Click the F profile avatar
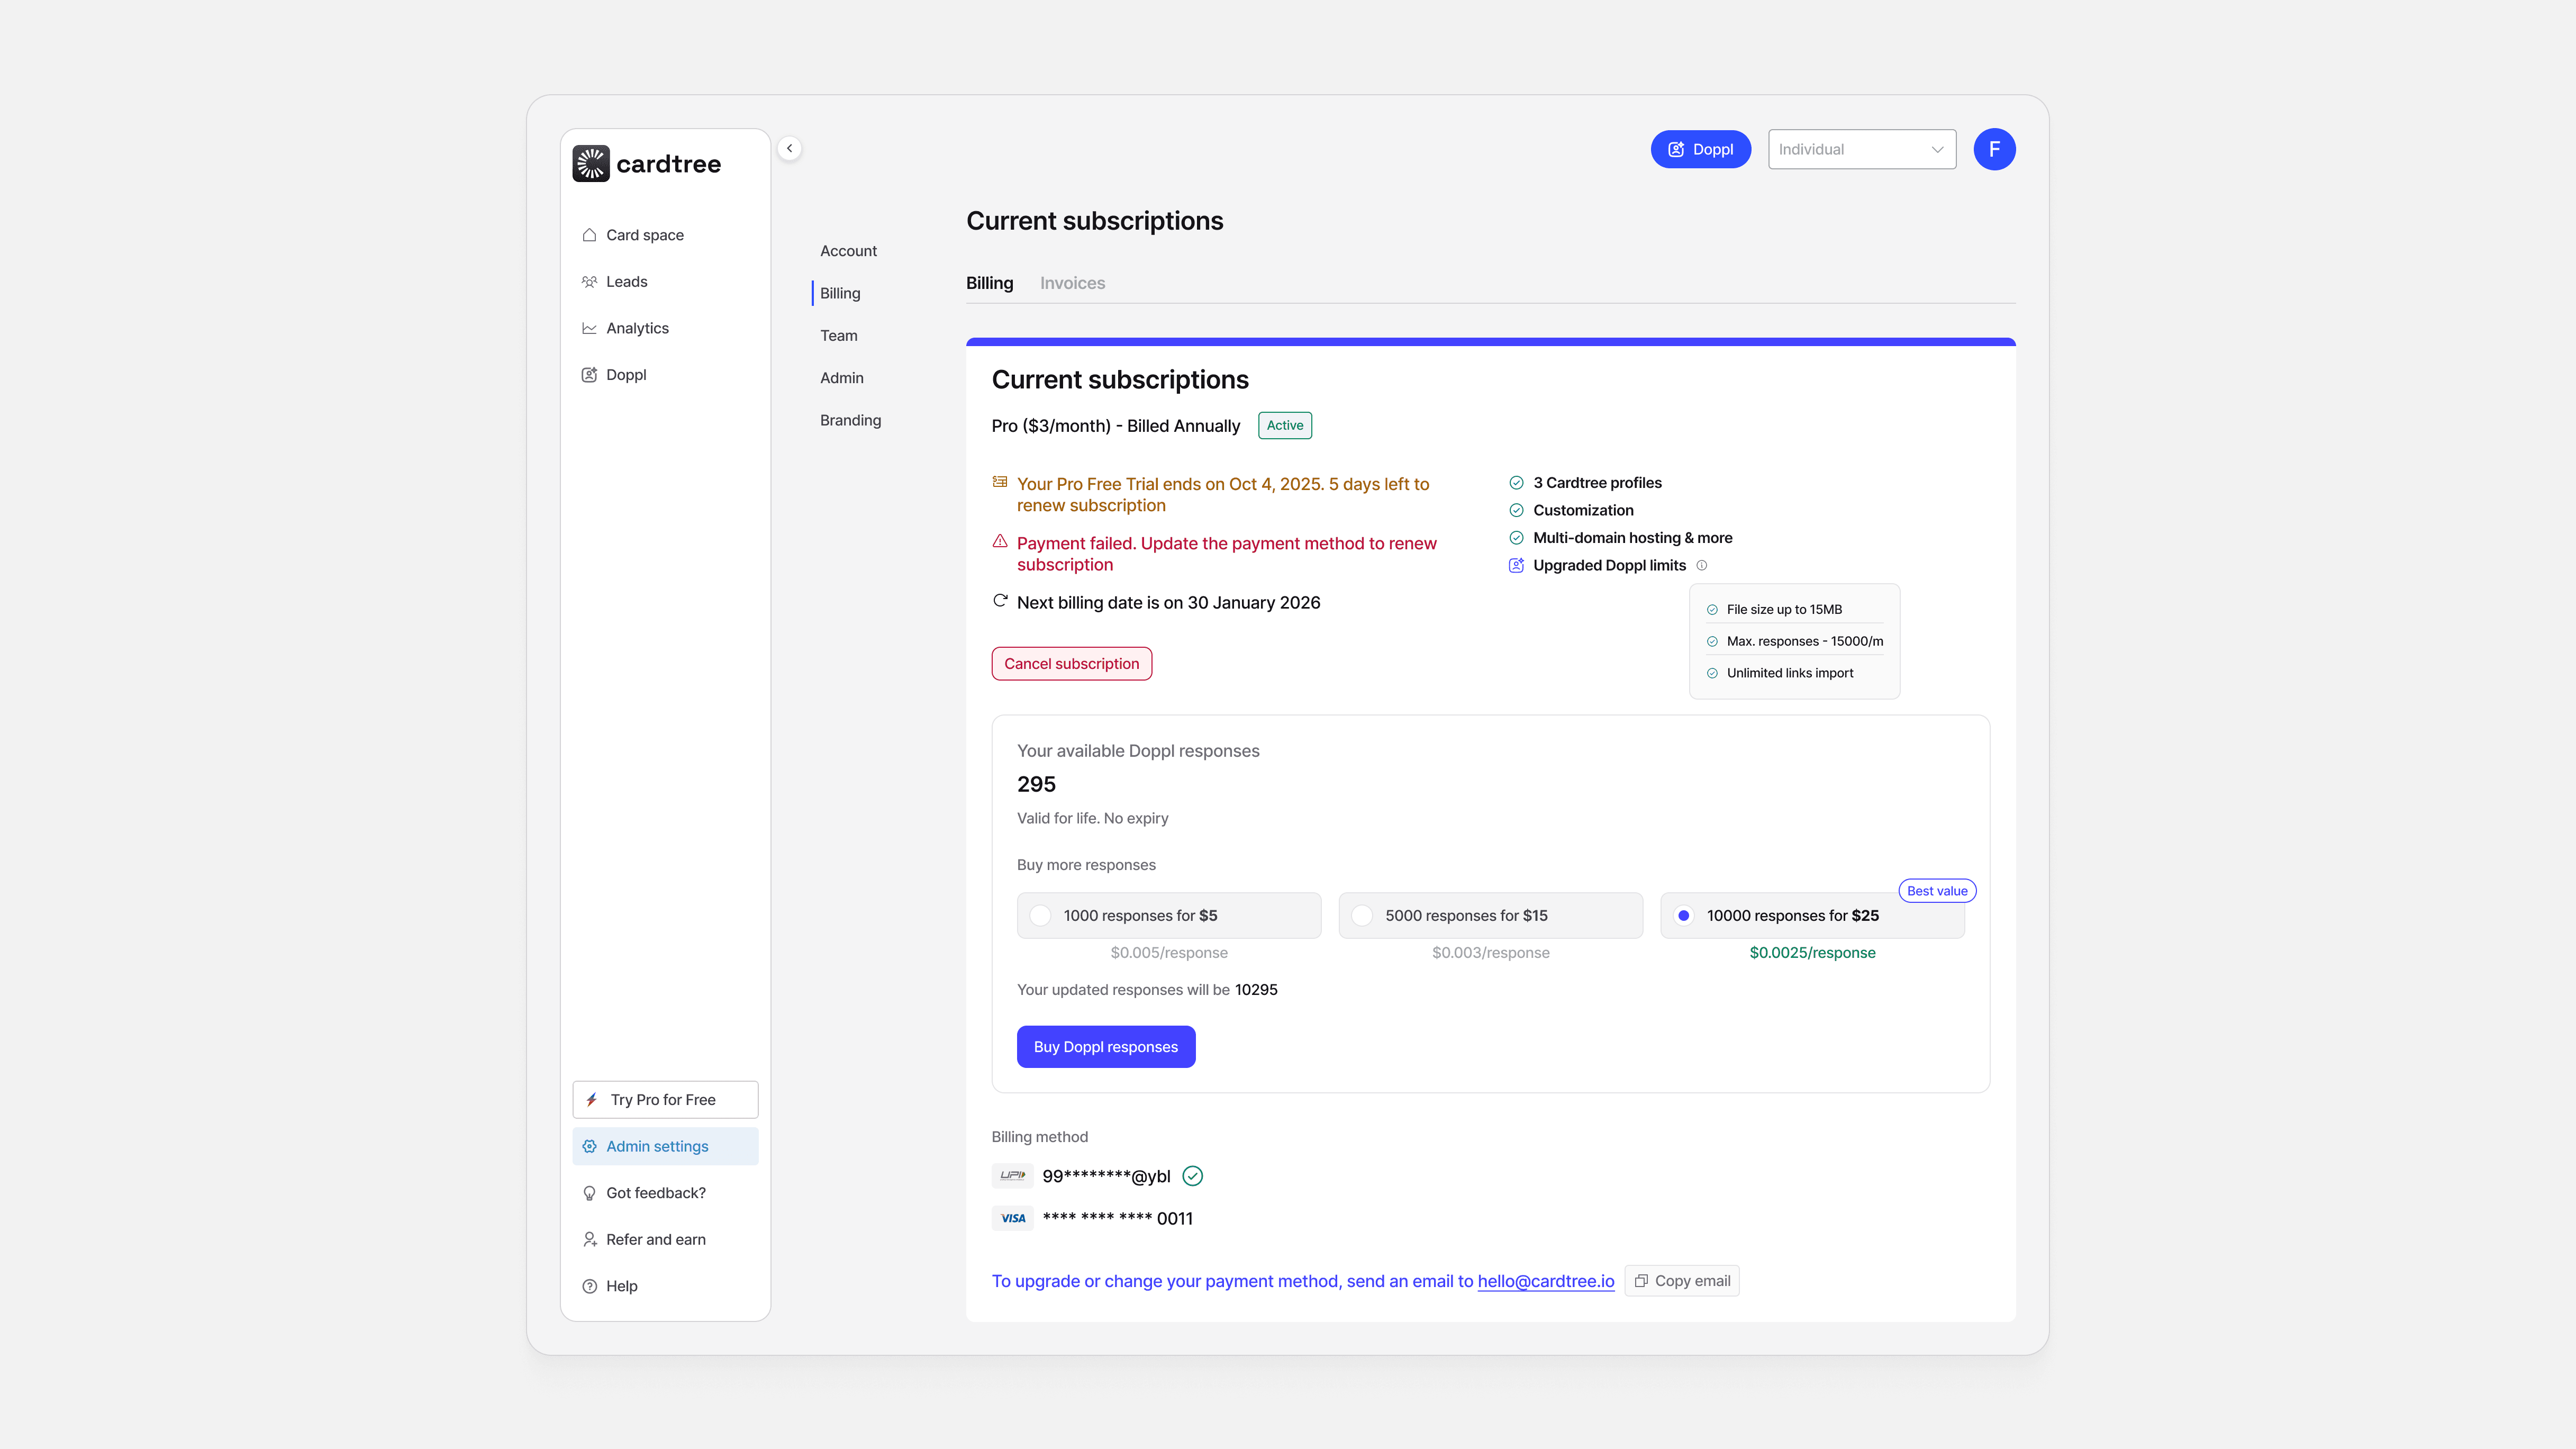2576x1449 pixels. click(x=1994, y=149)
